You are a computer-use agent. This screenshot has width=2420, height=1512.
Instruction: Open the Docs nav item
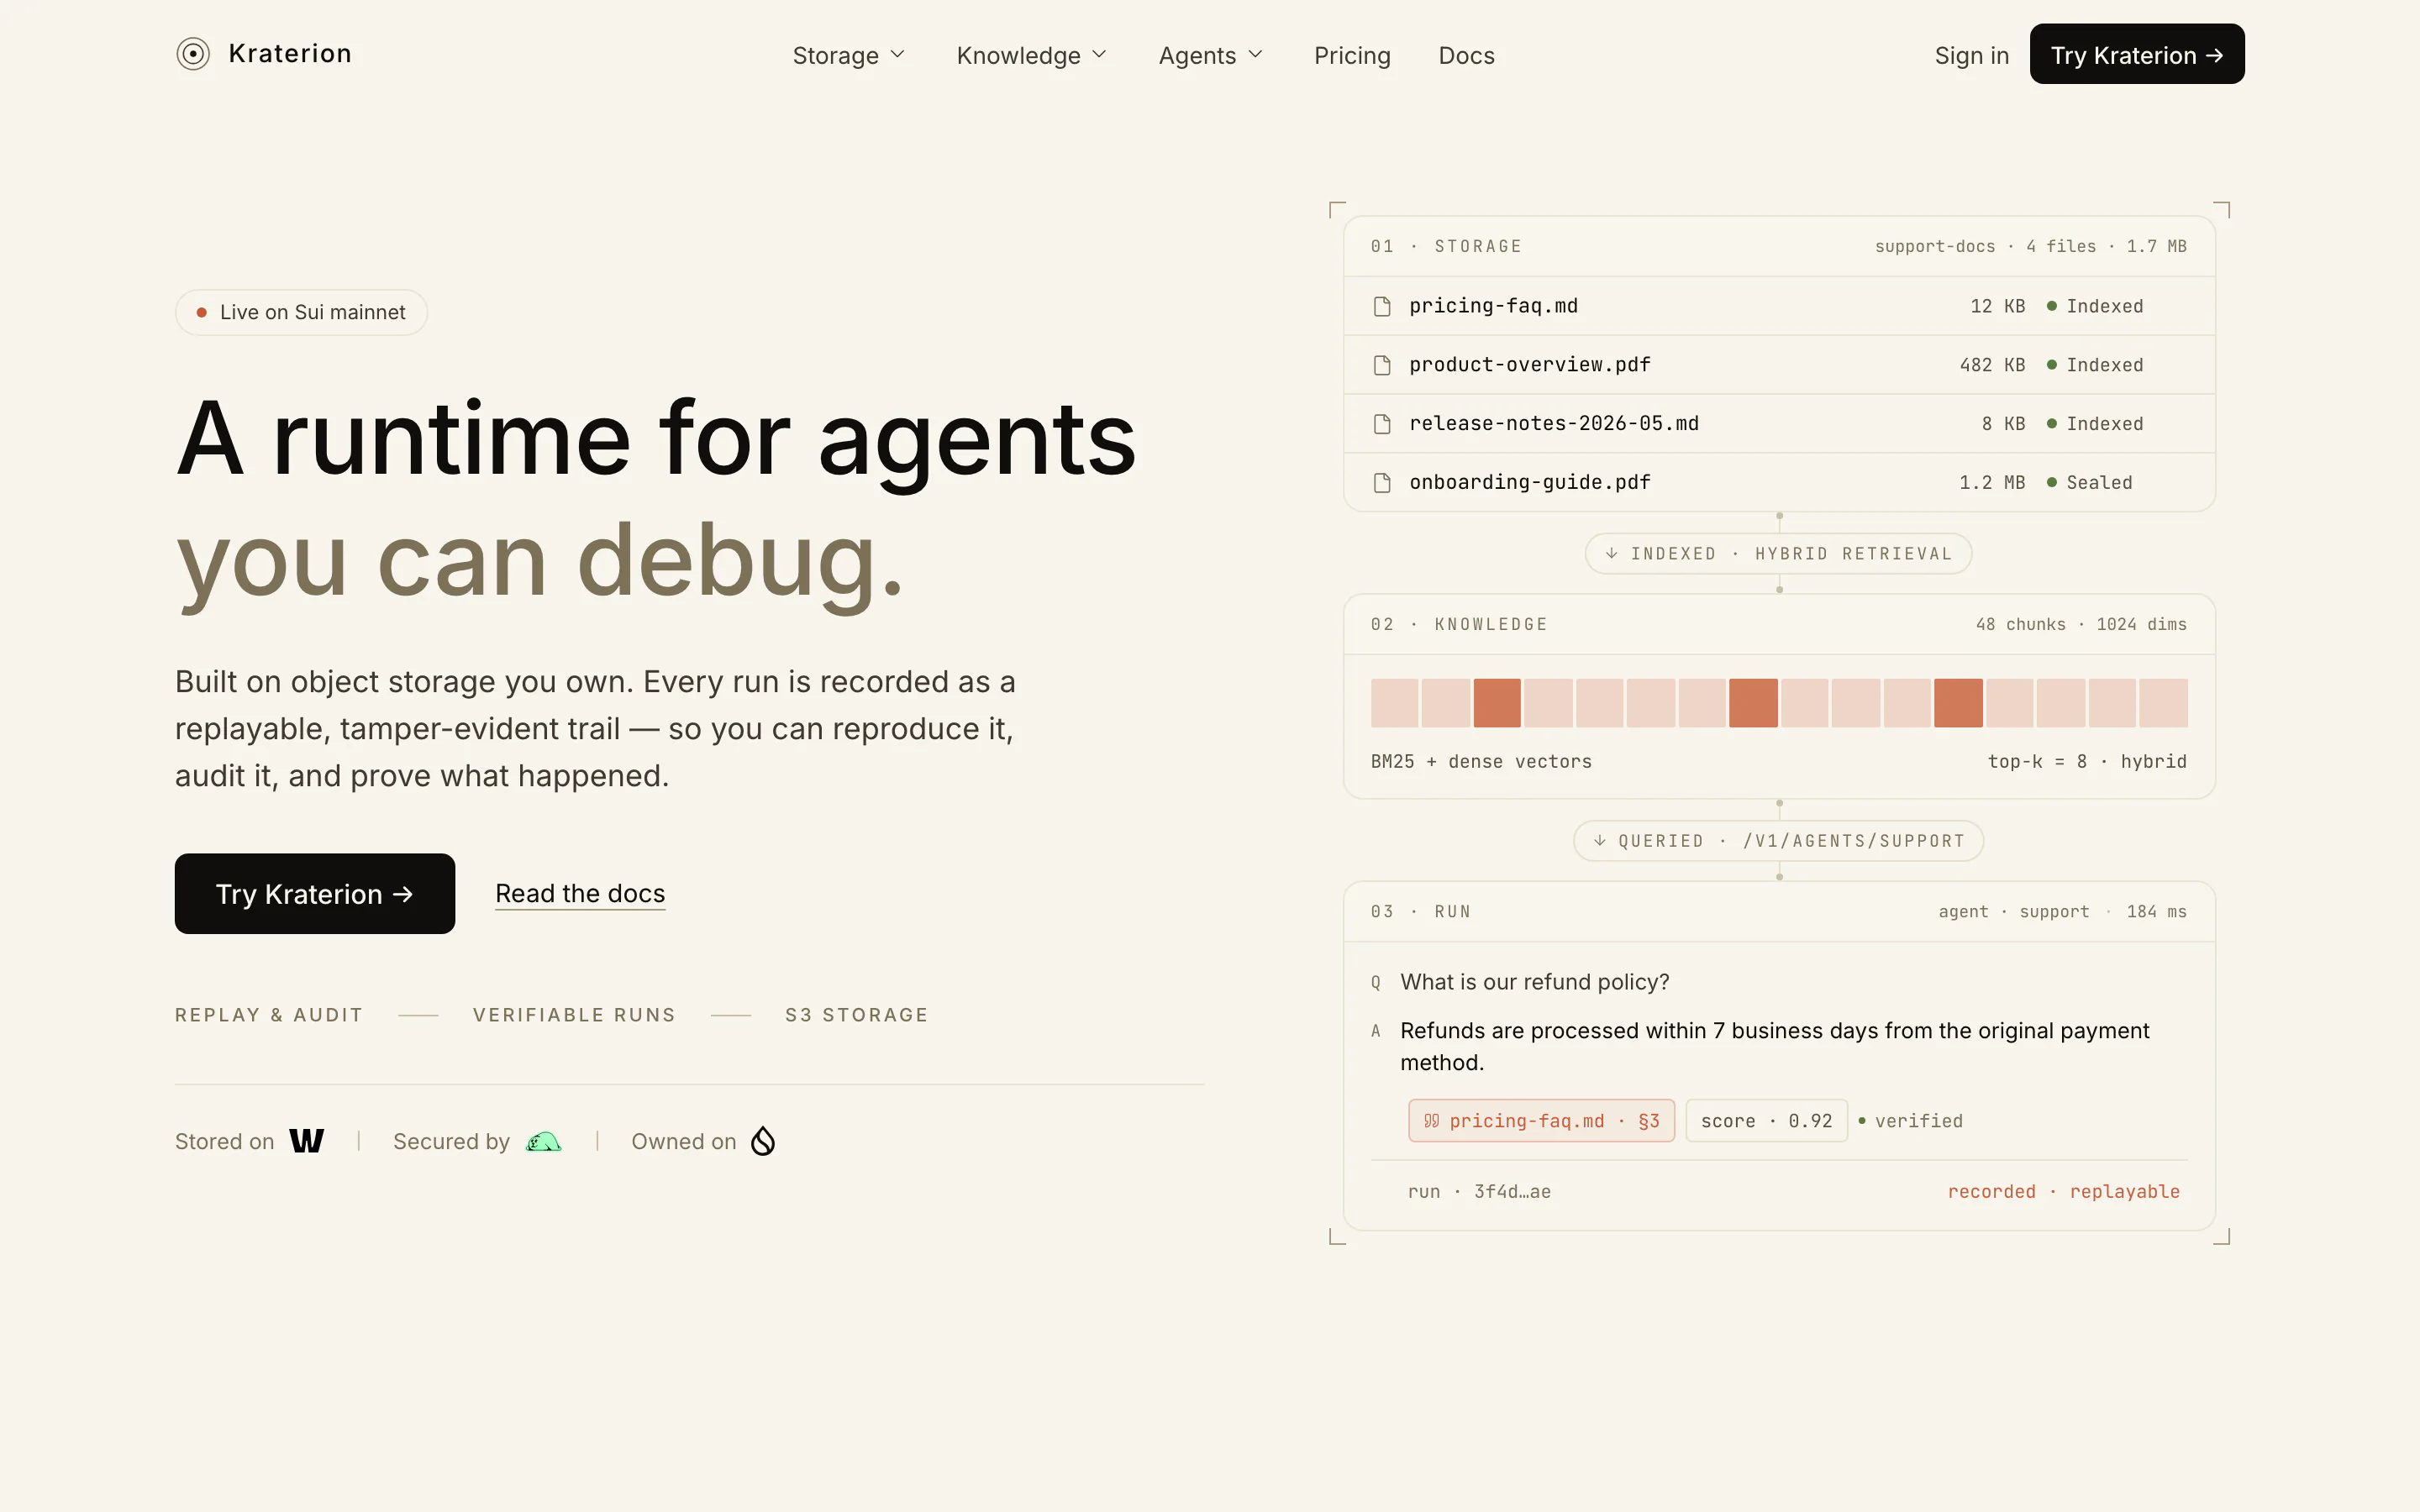(1466, 55)
